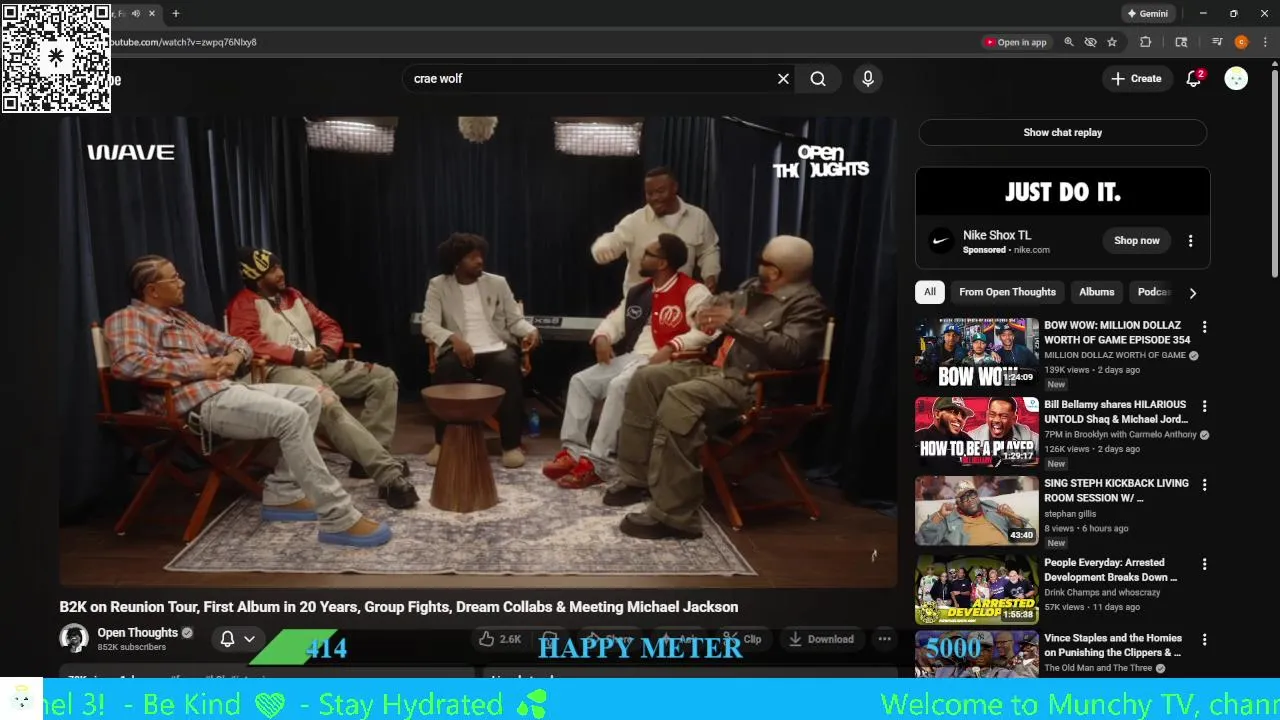Activate voice search microphone icon
1280x720 pixels.
[868, 79]
